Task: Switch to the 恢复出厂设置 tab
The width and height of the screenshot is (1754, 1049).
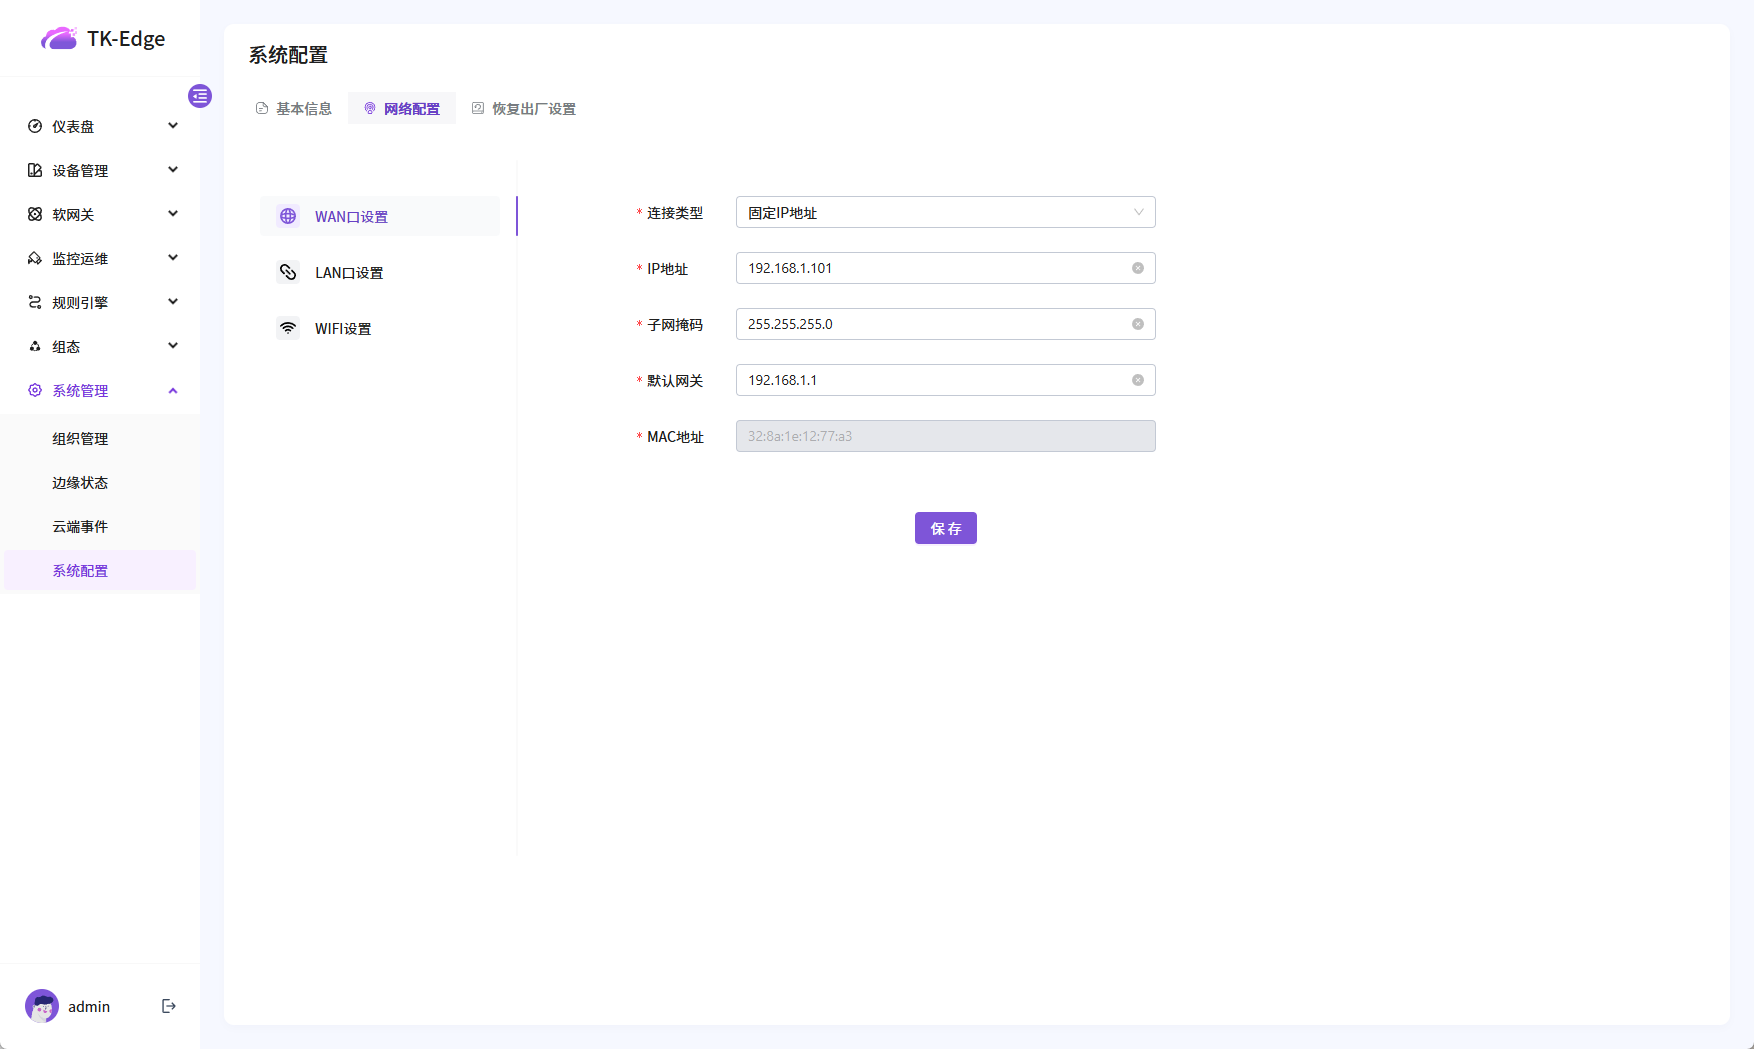Action: [x=524, y=108]
